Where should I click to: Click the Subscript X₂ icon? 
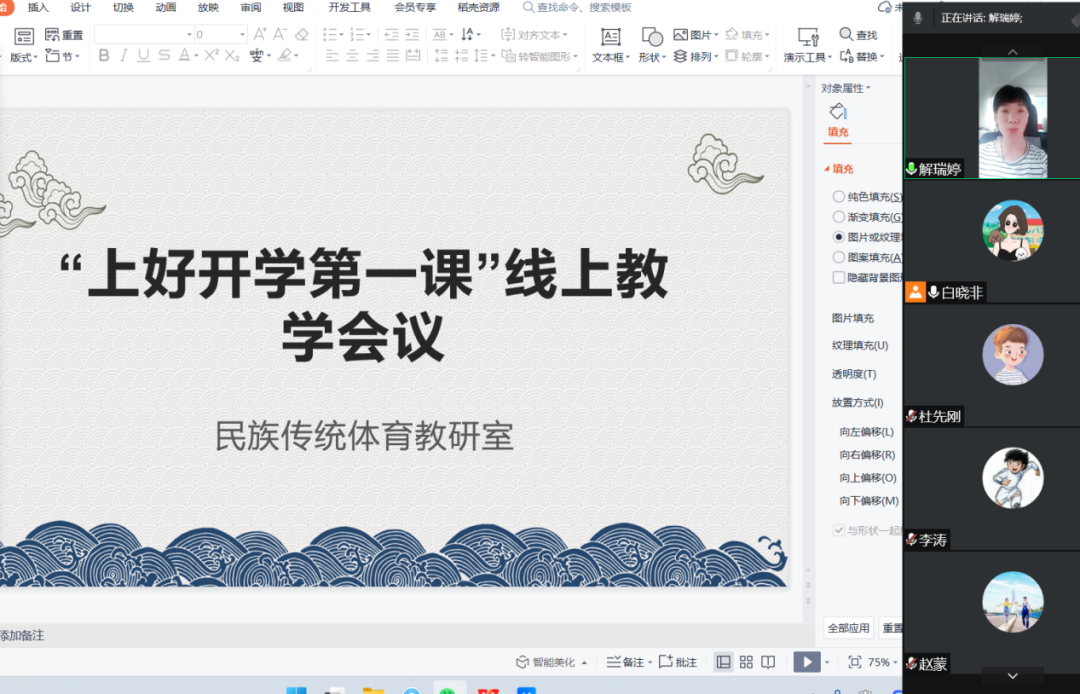232,56
